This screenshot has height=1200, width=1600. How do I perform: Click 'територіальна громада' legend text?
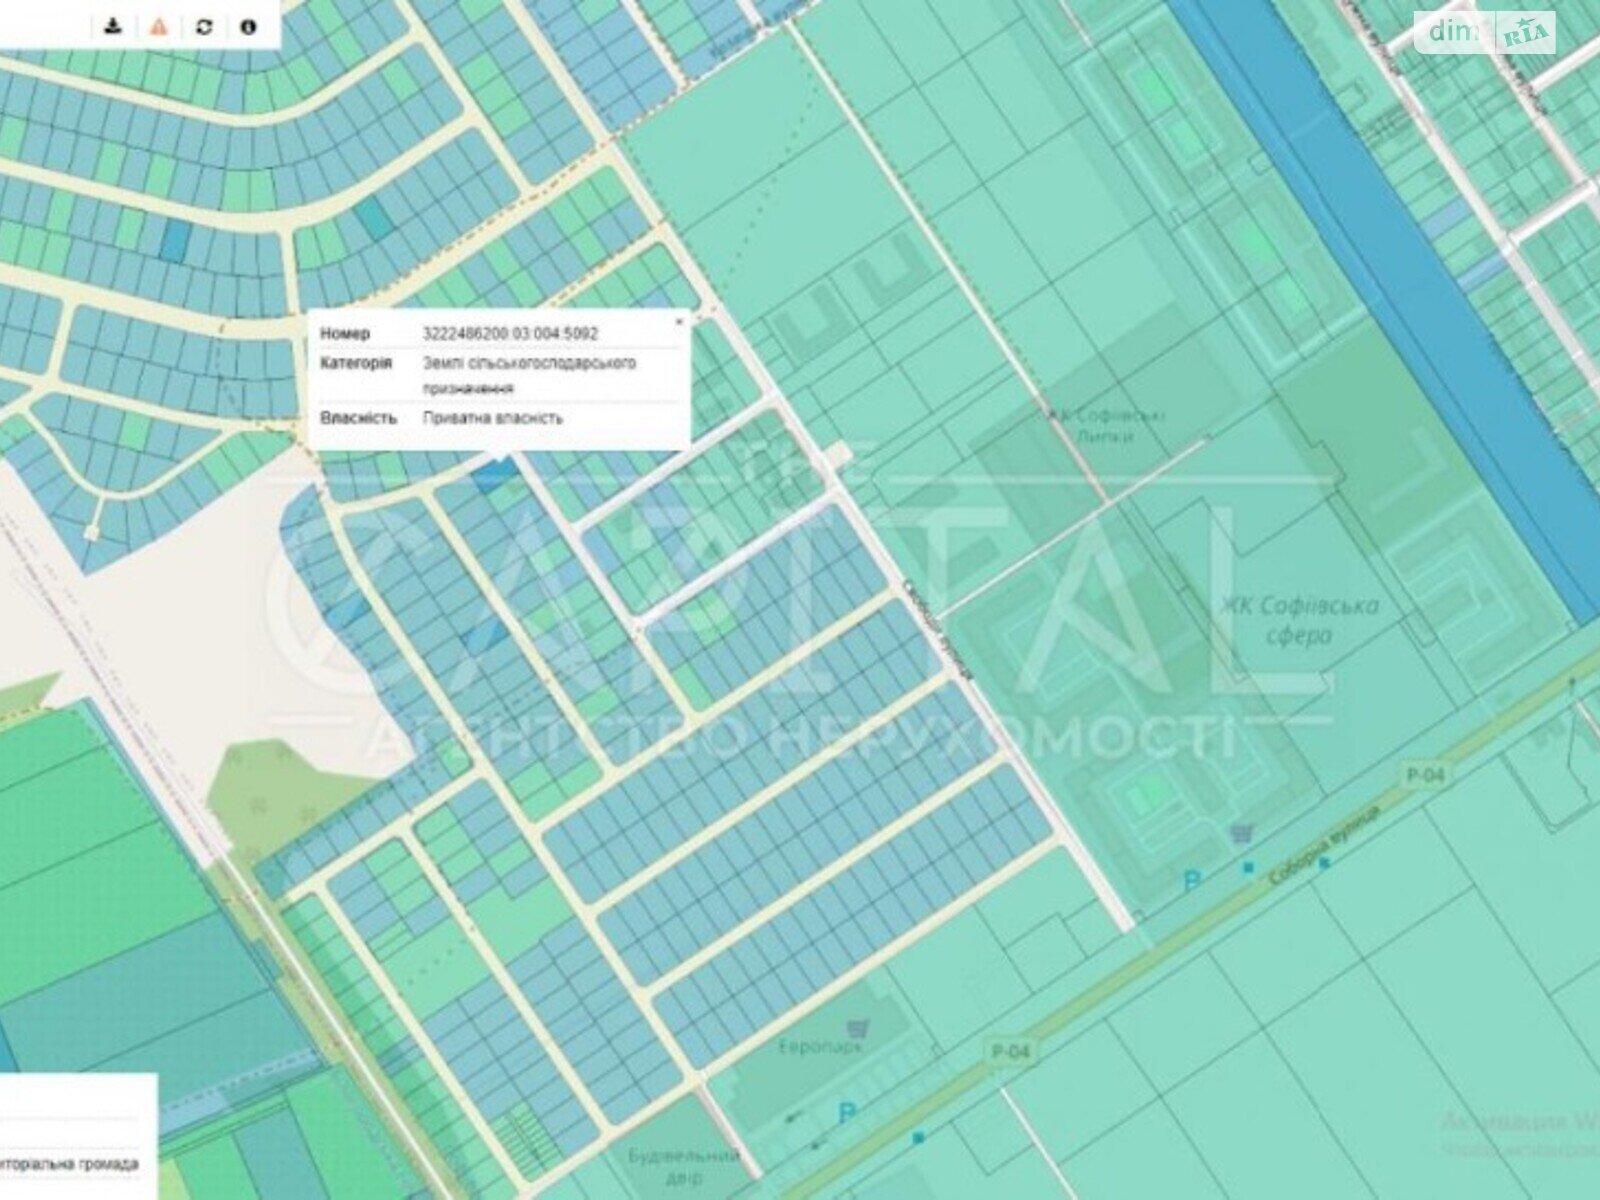tap(69, 1164)
